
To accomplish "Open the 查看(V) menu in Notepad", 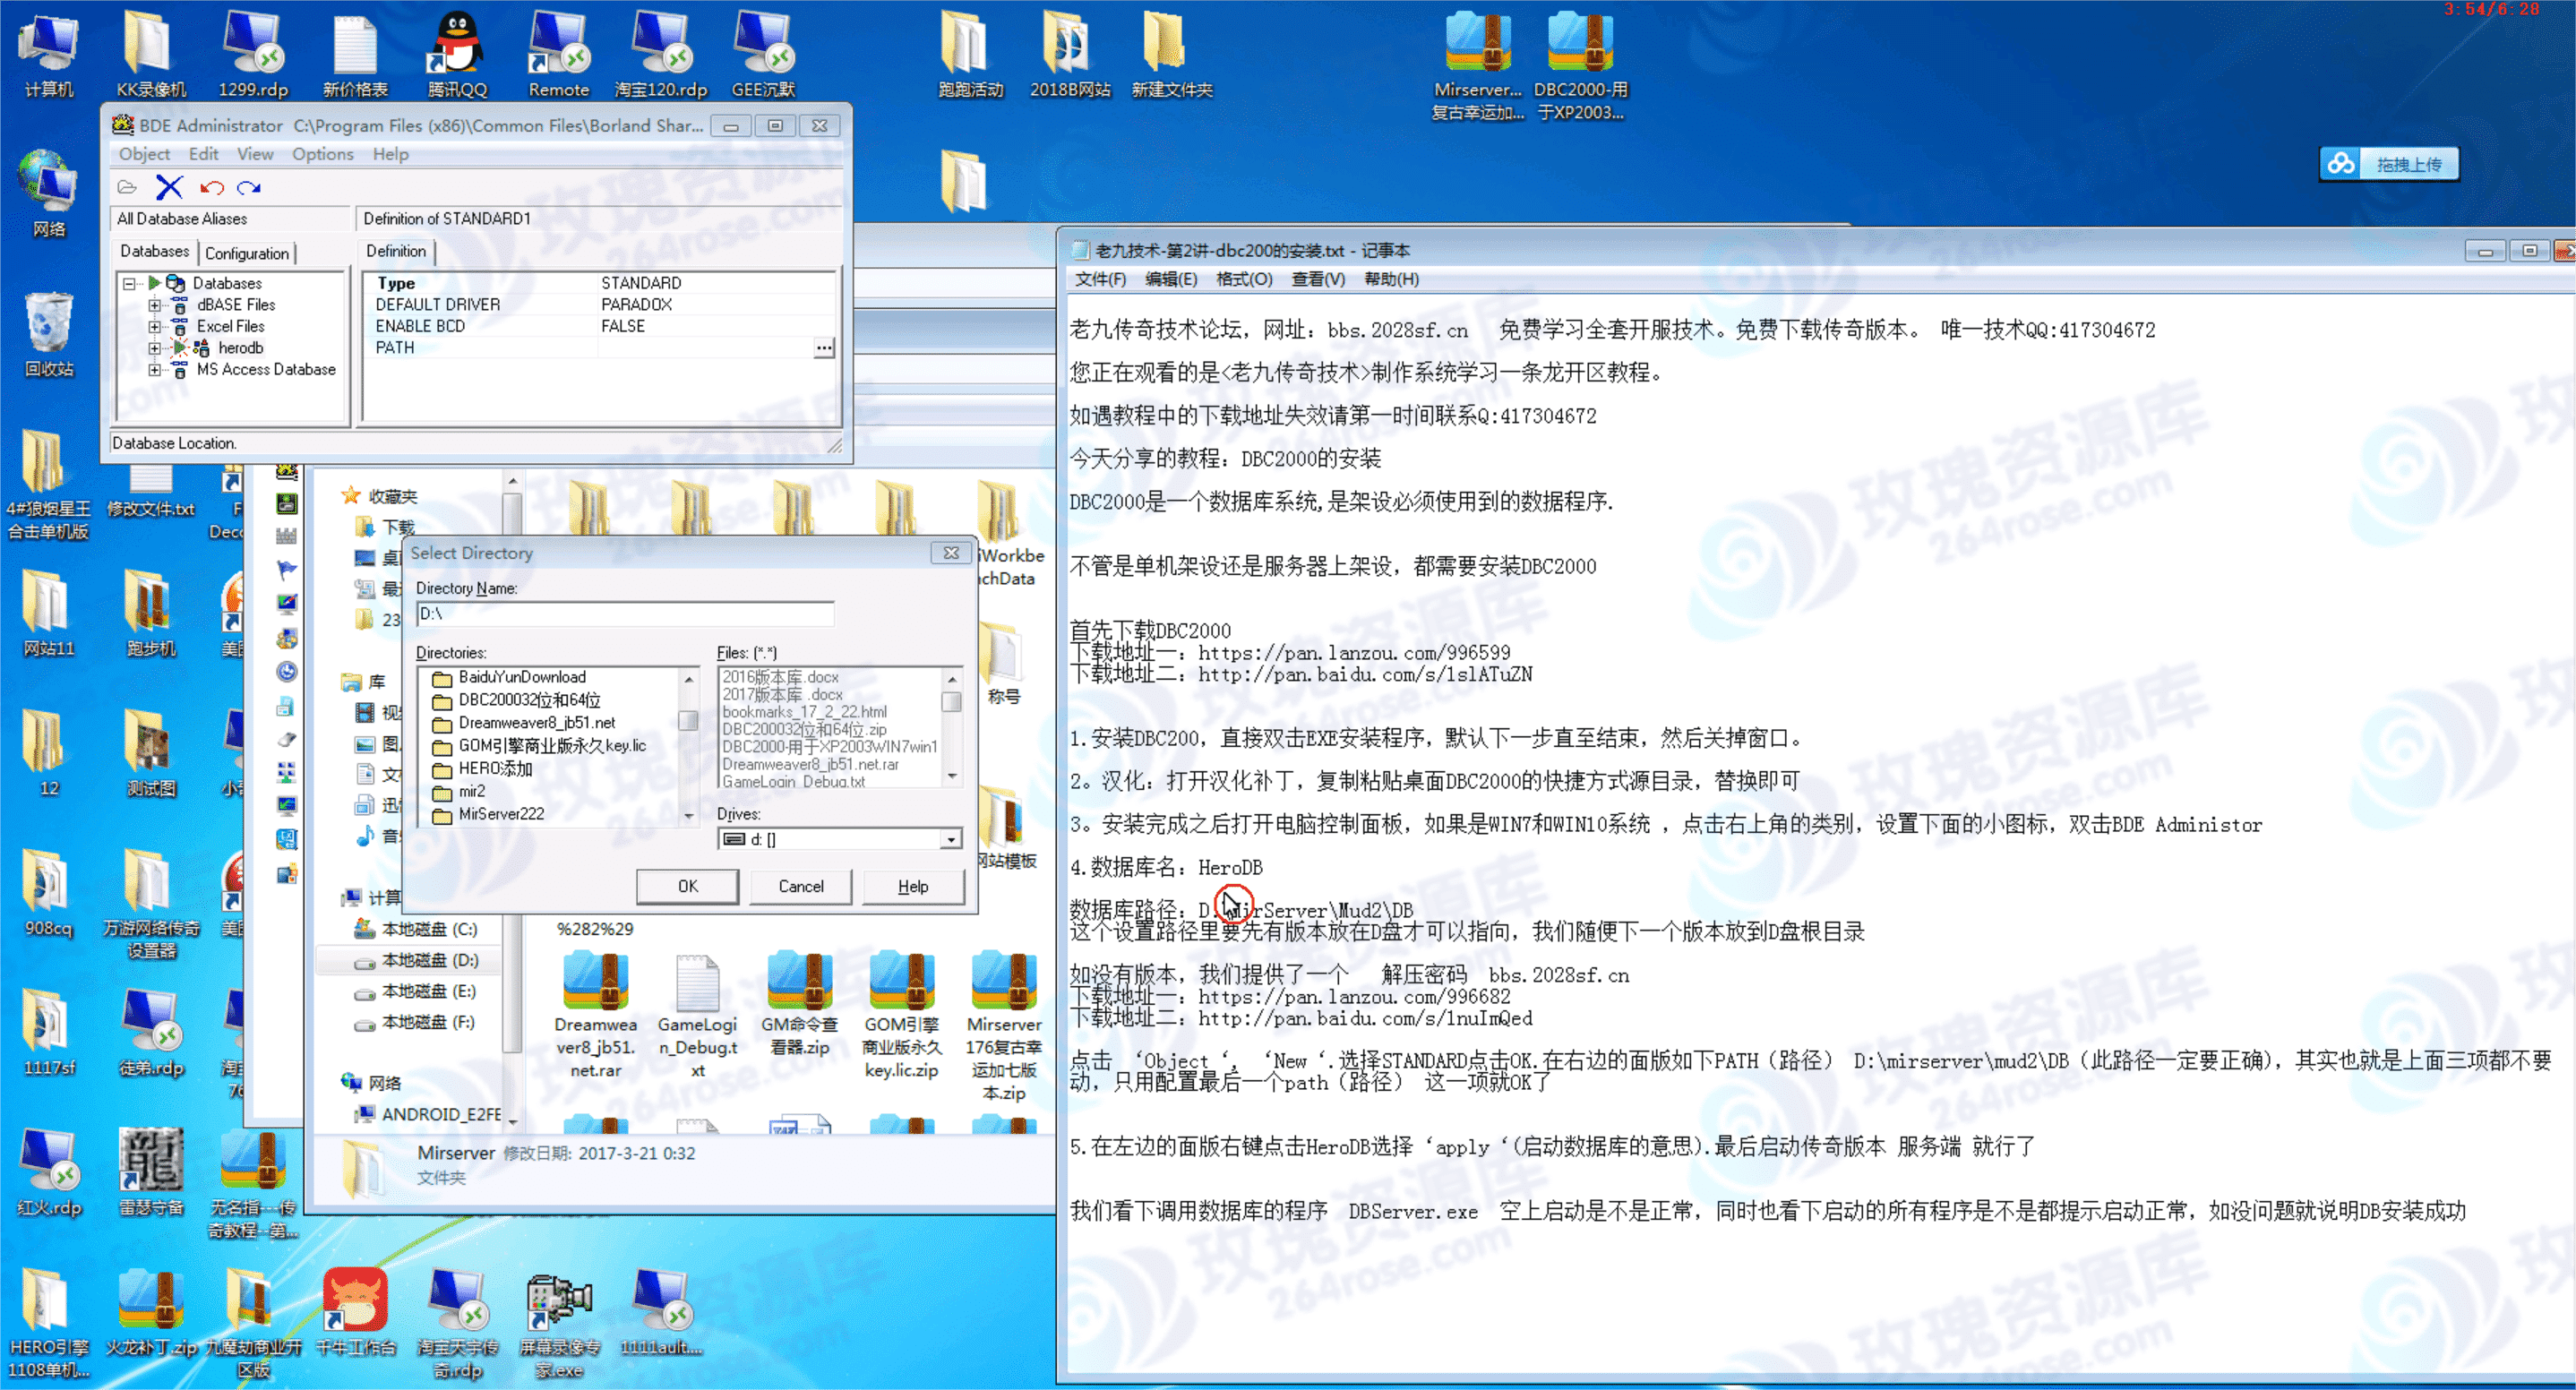I will [x=1317, y=279].
